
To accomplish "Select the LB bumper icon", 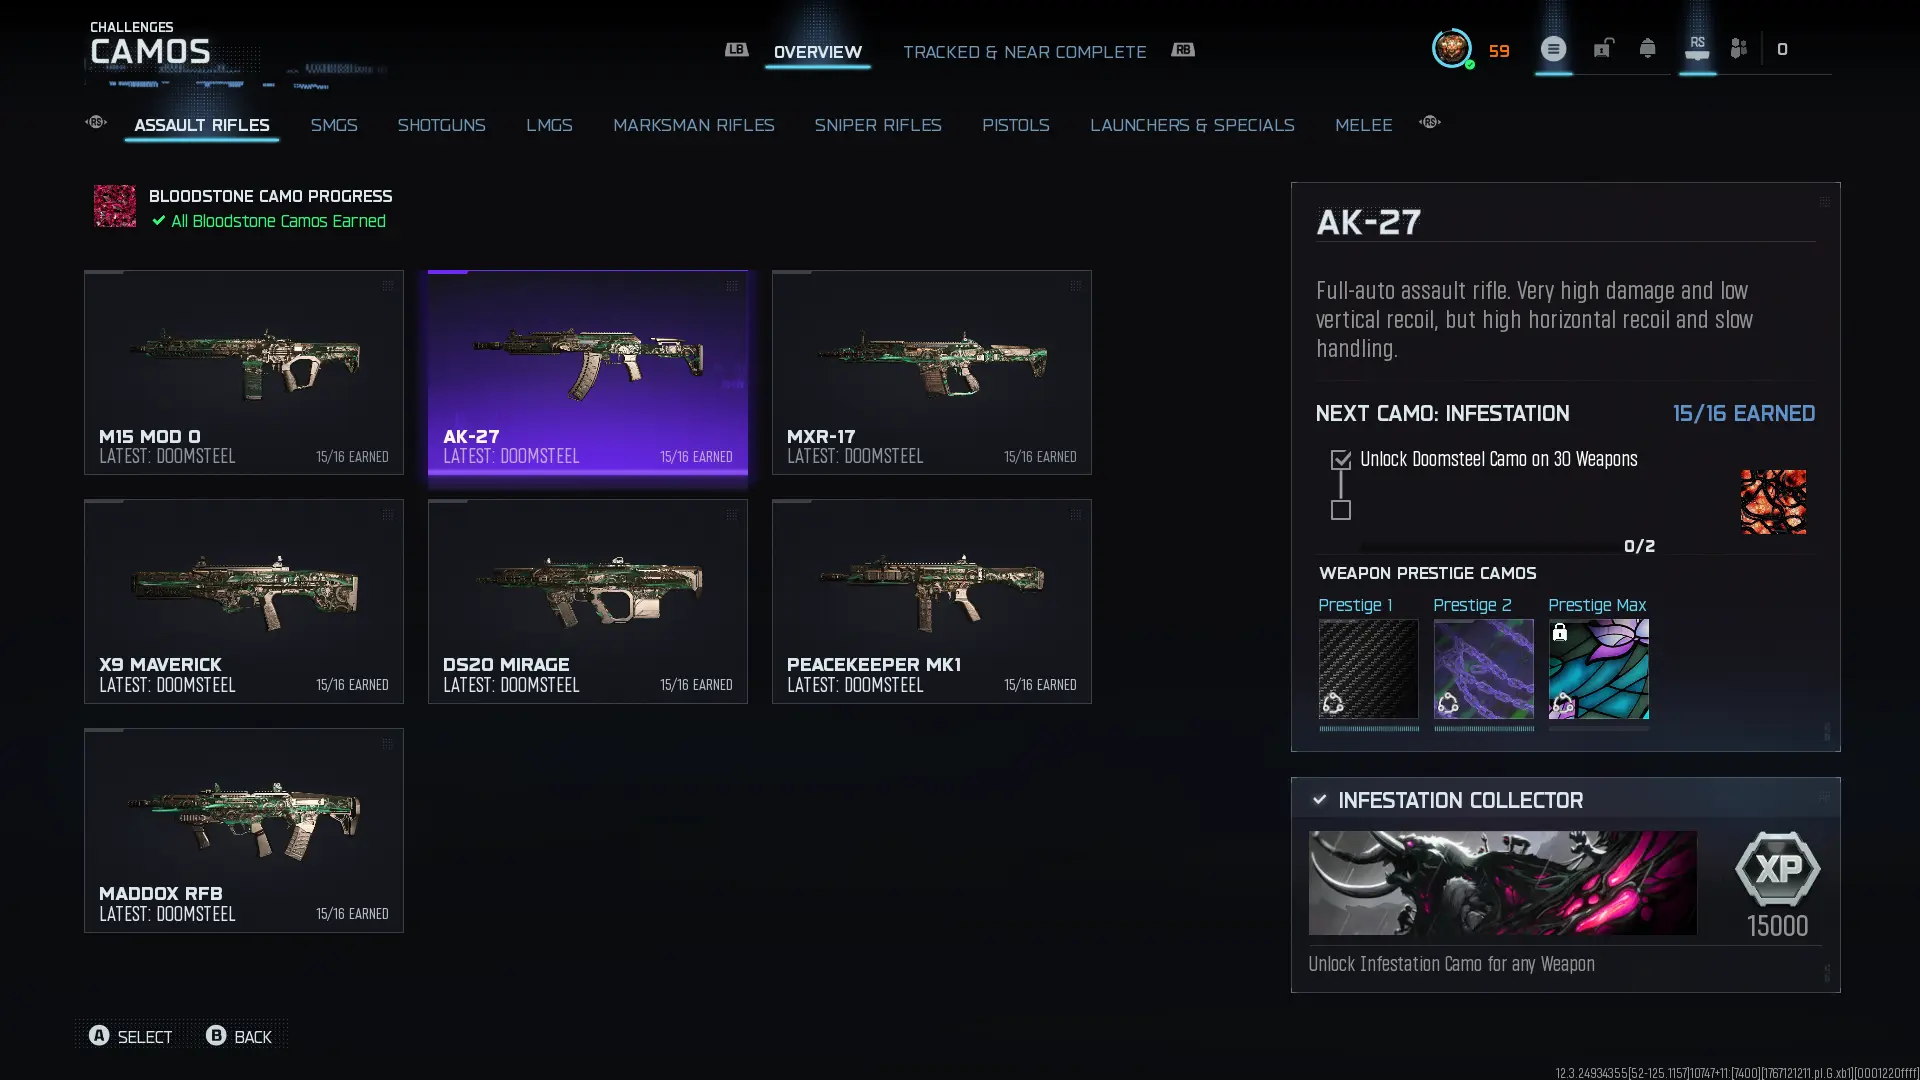I will click(736, 49).
